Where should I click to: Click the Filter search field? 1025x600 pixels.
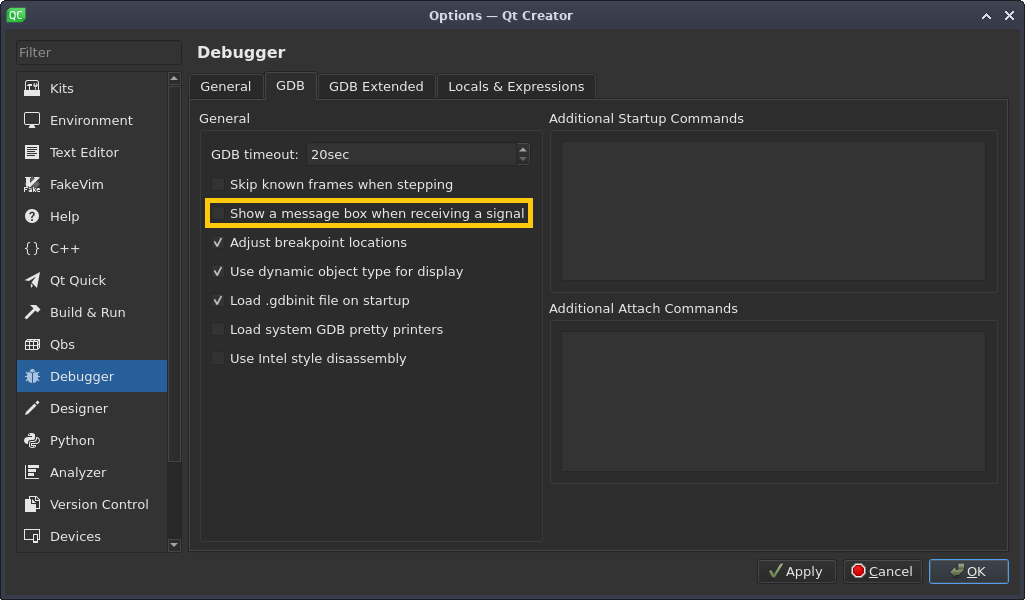click(97, 52)
